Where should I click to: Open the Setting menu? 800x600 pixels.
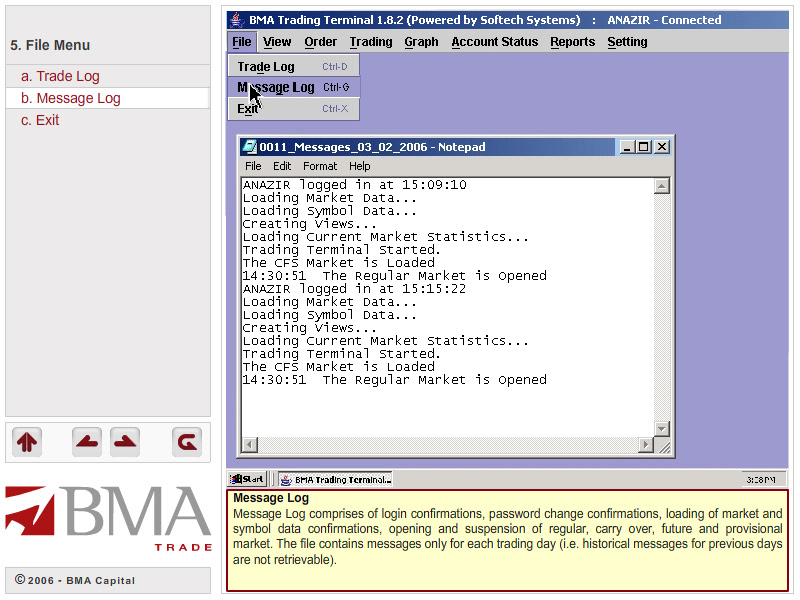pos(627,42)
